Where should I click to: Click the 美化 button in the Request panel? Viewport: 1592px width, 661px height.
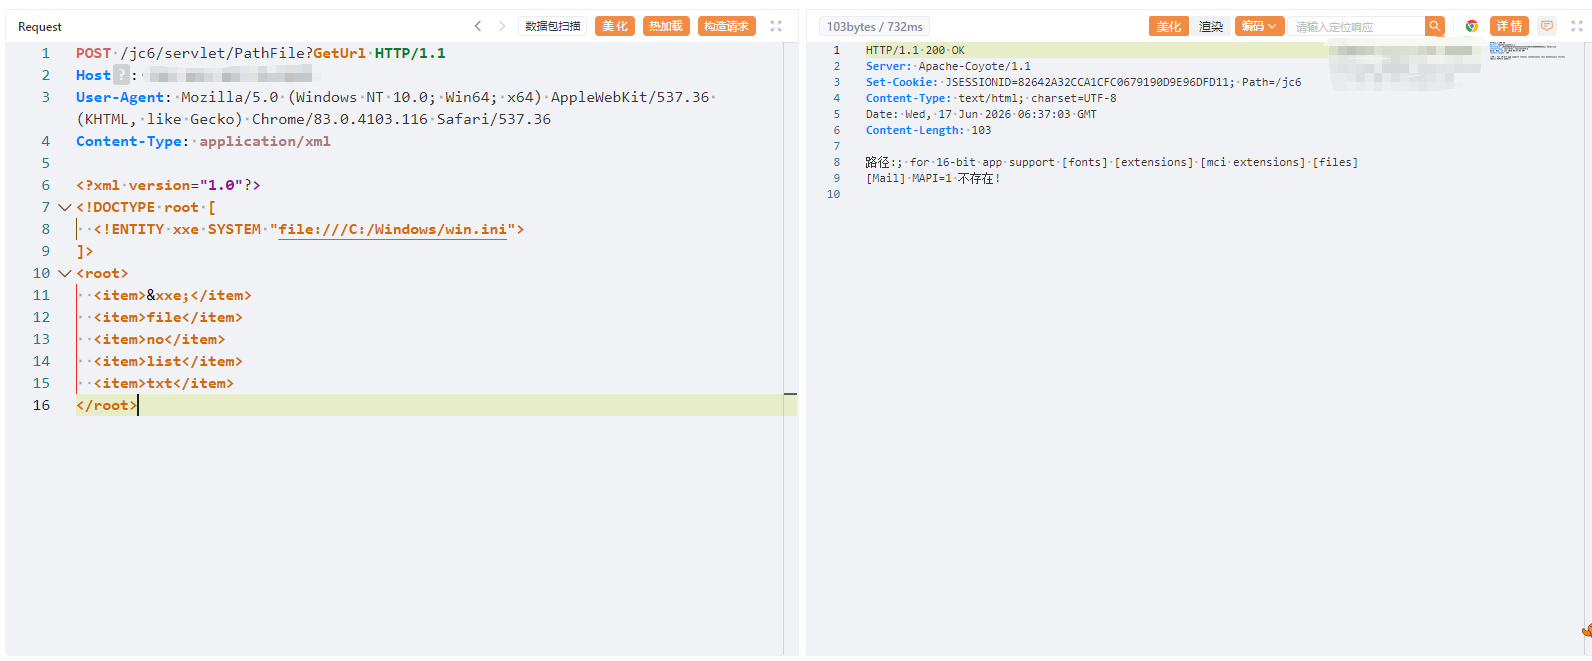tap(615, 26)
